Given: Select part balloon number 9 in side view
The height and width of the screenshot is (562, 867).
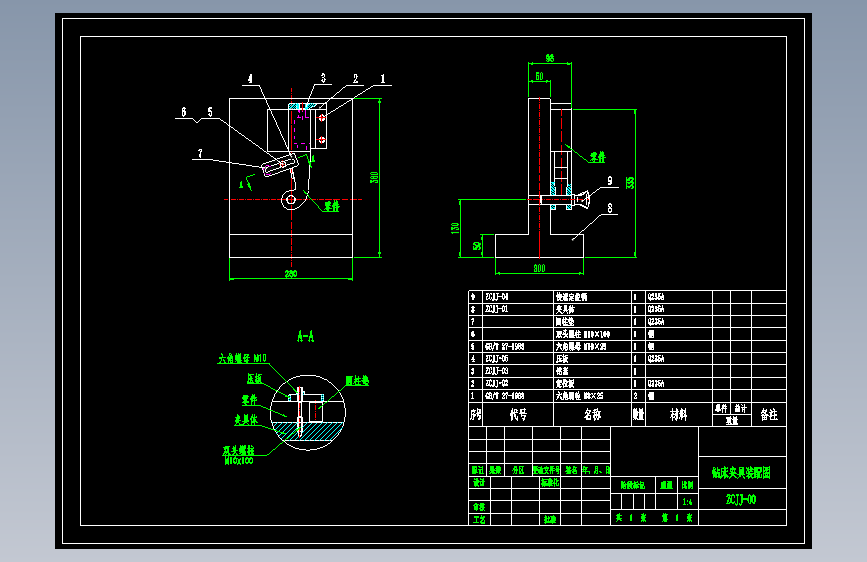Looking at the screenshot, I should coord(610,180).
